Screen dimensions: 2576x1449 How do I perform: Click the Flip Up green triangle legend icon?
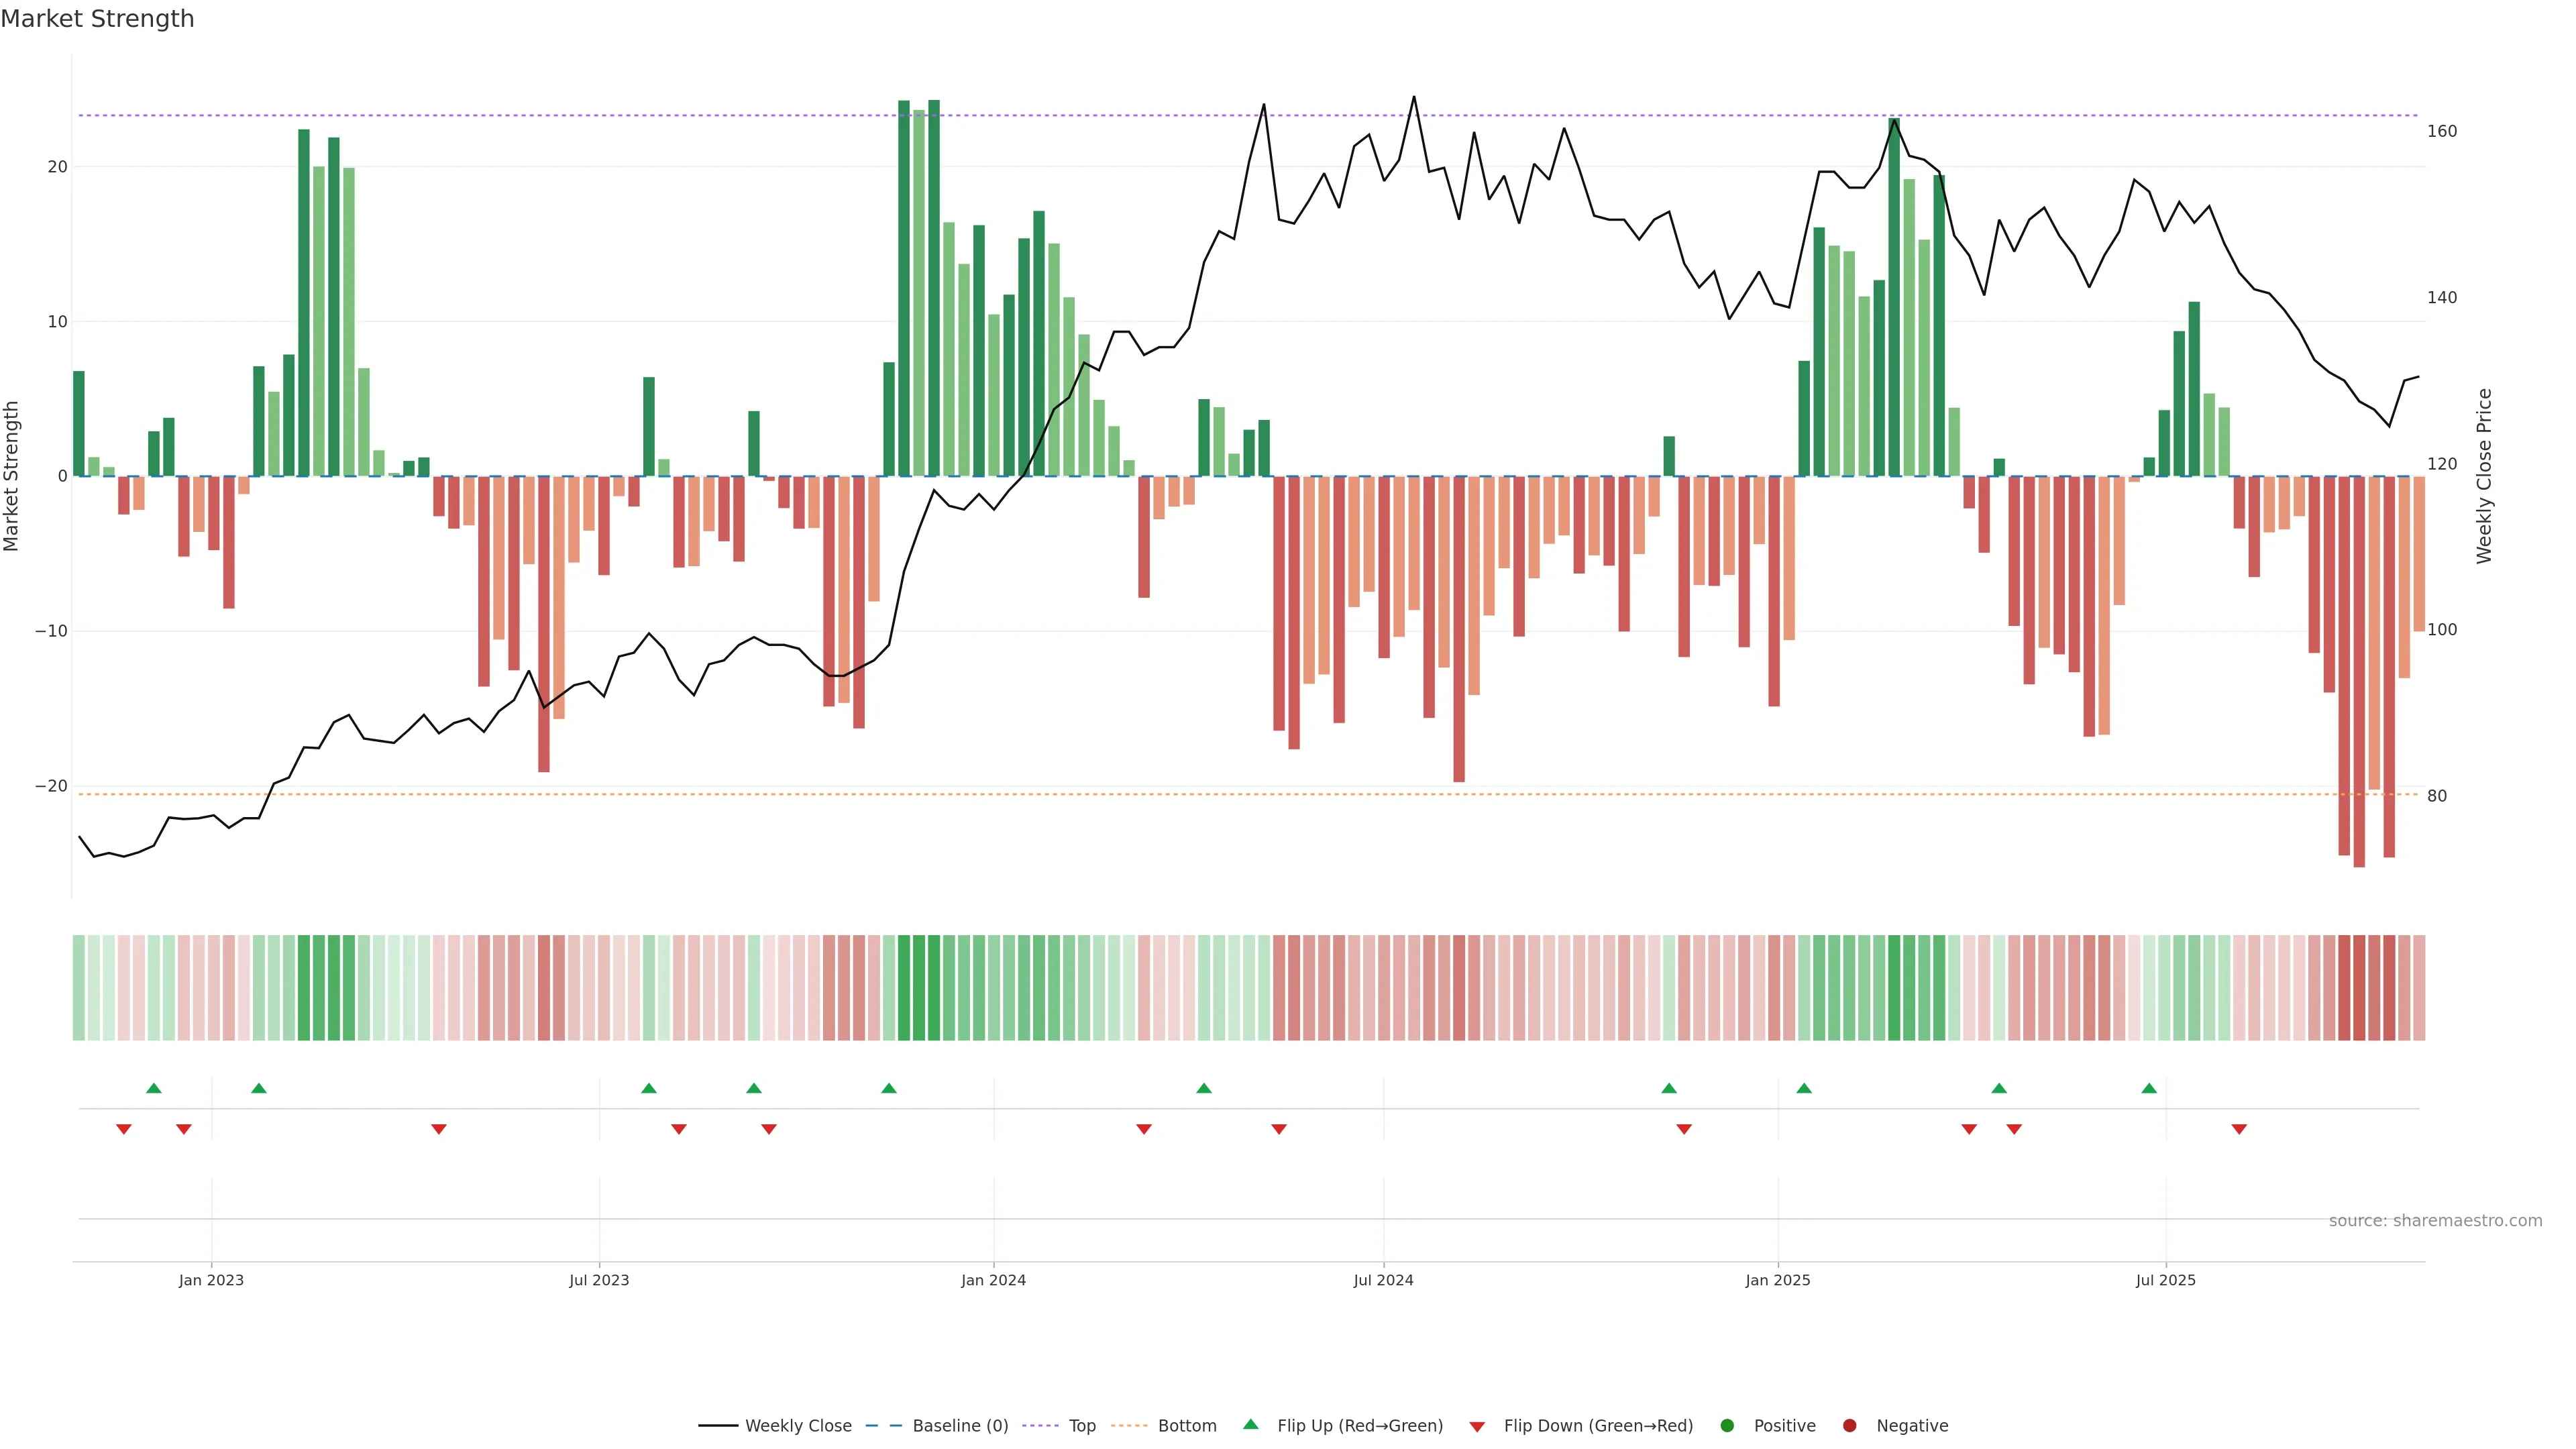click(x=1250, y=1424)
